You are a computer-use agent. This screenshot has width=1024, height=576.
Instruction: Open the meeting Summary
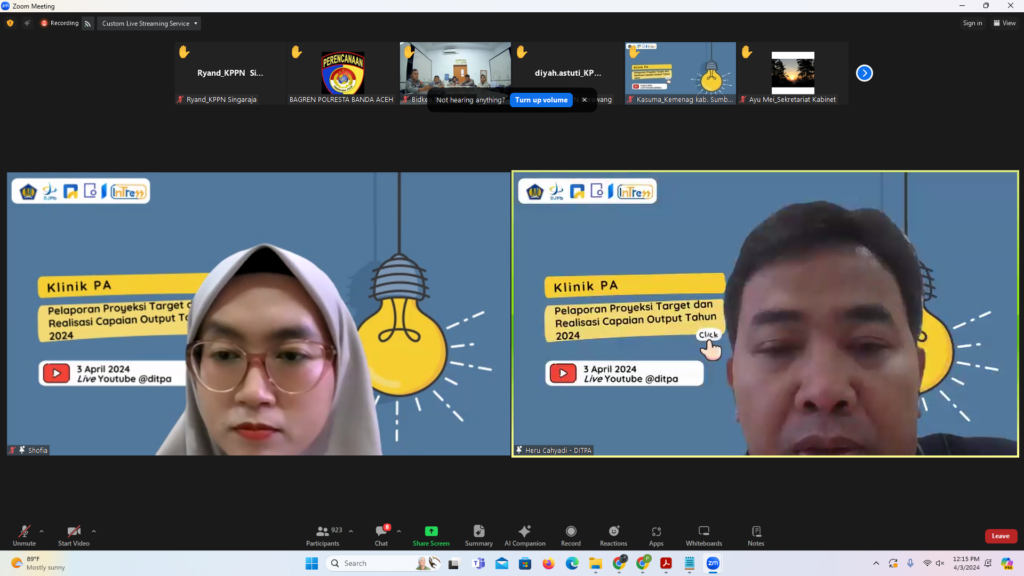click(478, 535)
